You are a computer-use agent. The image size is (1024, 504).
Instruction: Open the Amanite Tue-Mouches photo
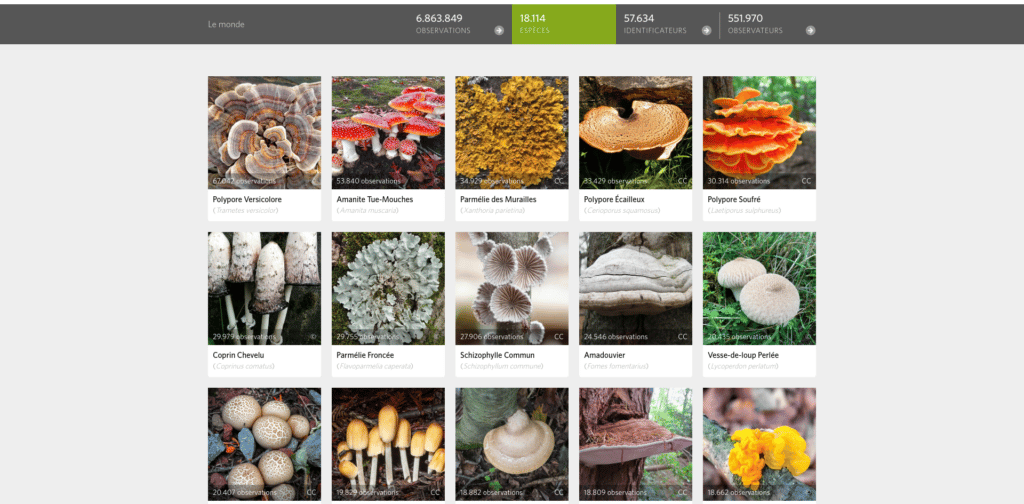click(388, 133)
